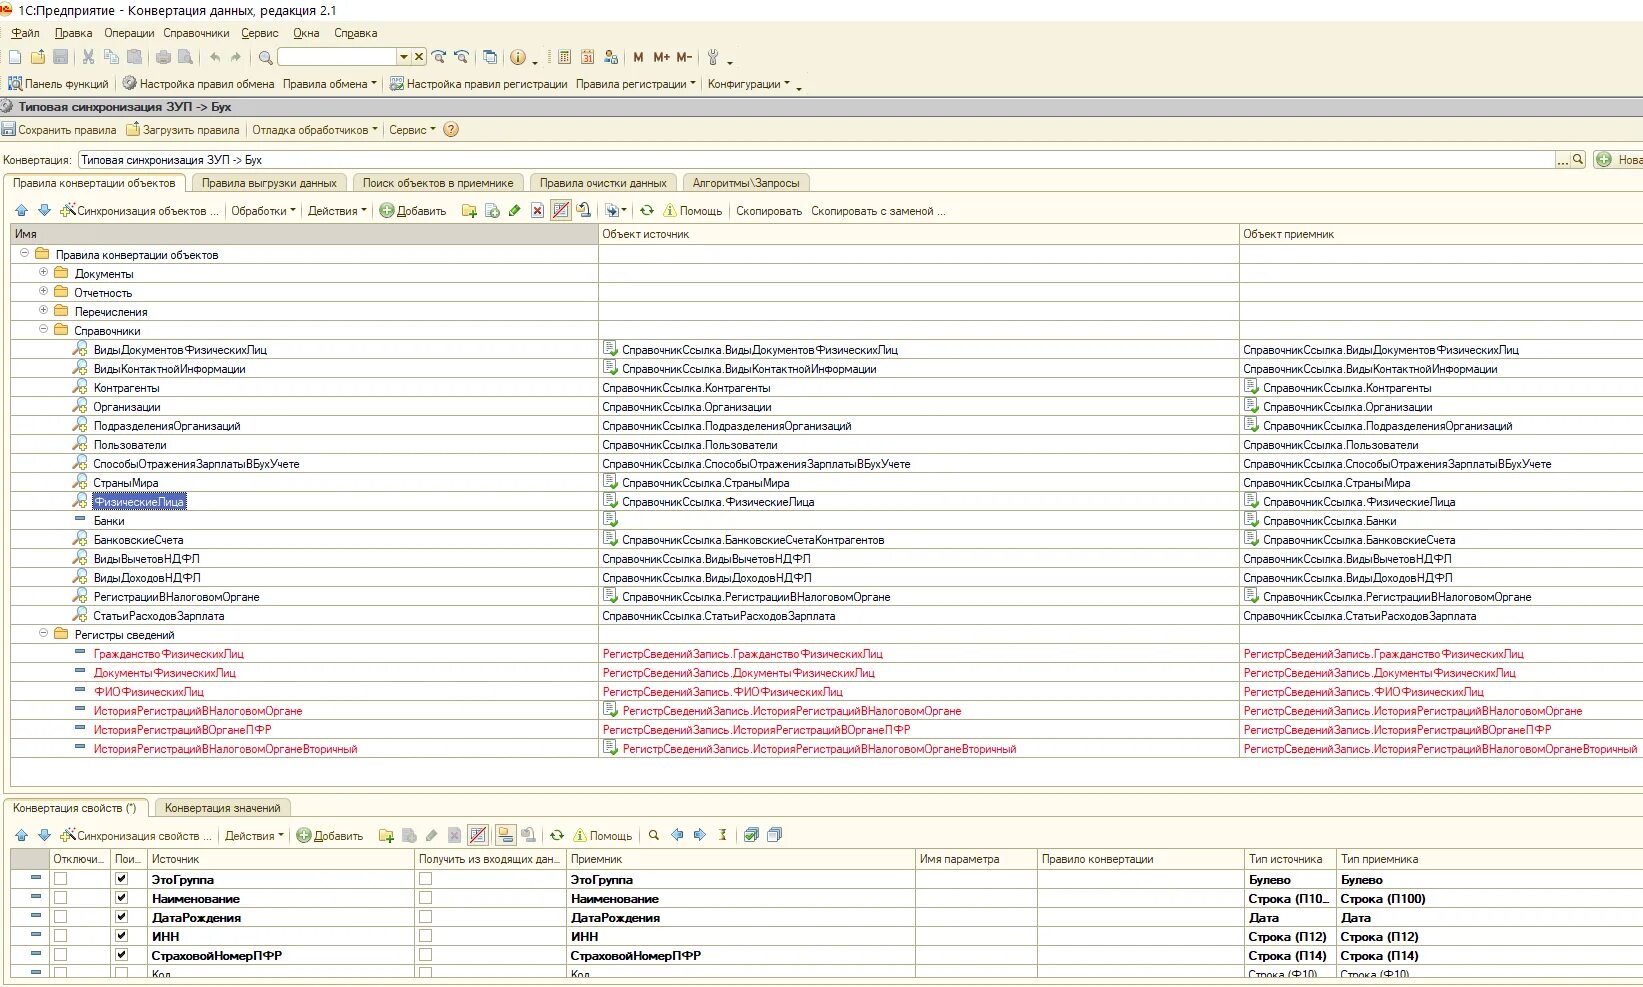Viewport: 1643px width, 987px height.
Task: Click the Скопировать button
Action: [x=769, y=211]
